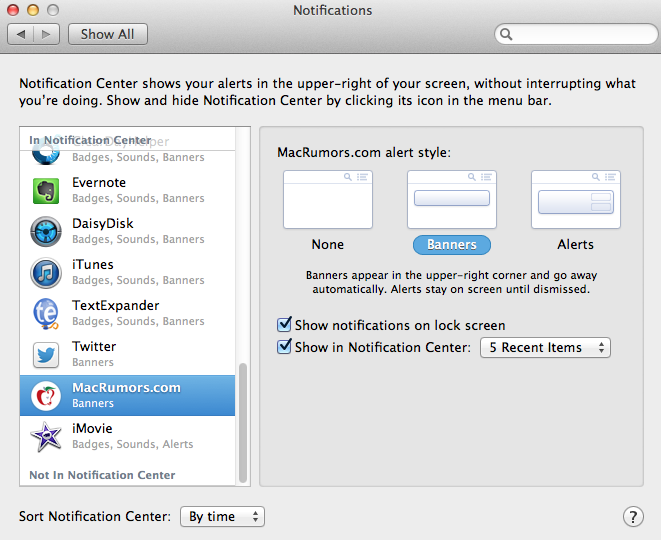Select Evernote in the app list
The width and height of the screenshot is (661, 540).
127,191
